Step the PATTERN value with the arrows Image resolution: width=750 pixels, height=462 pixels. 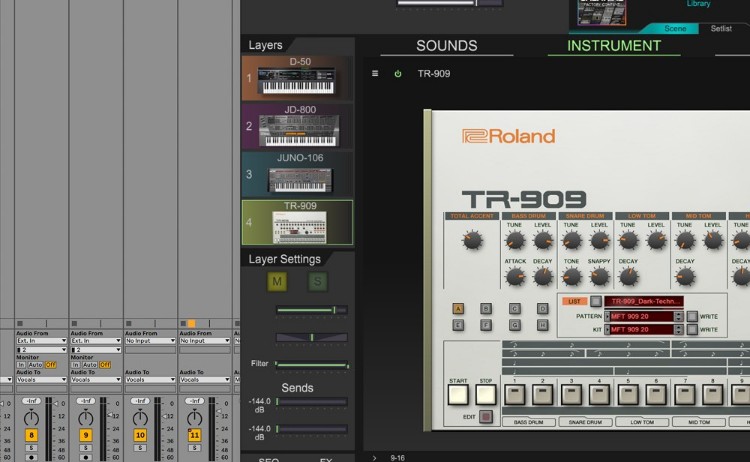click(x=678, y=316)
